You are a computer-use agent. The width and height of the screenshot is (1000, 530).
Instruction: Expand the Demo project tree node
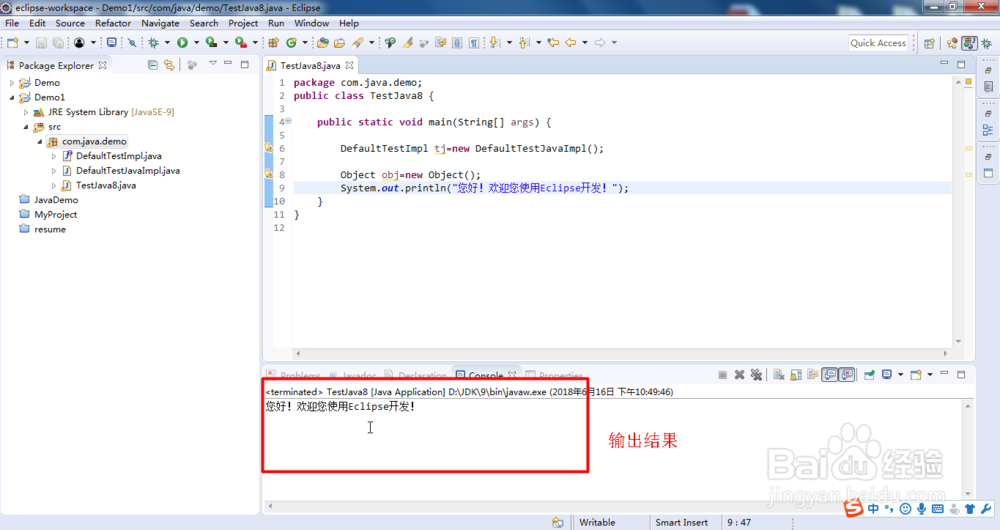pos(11,83)
